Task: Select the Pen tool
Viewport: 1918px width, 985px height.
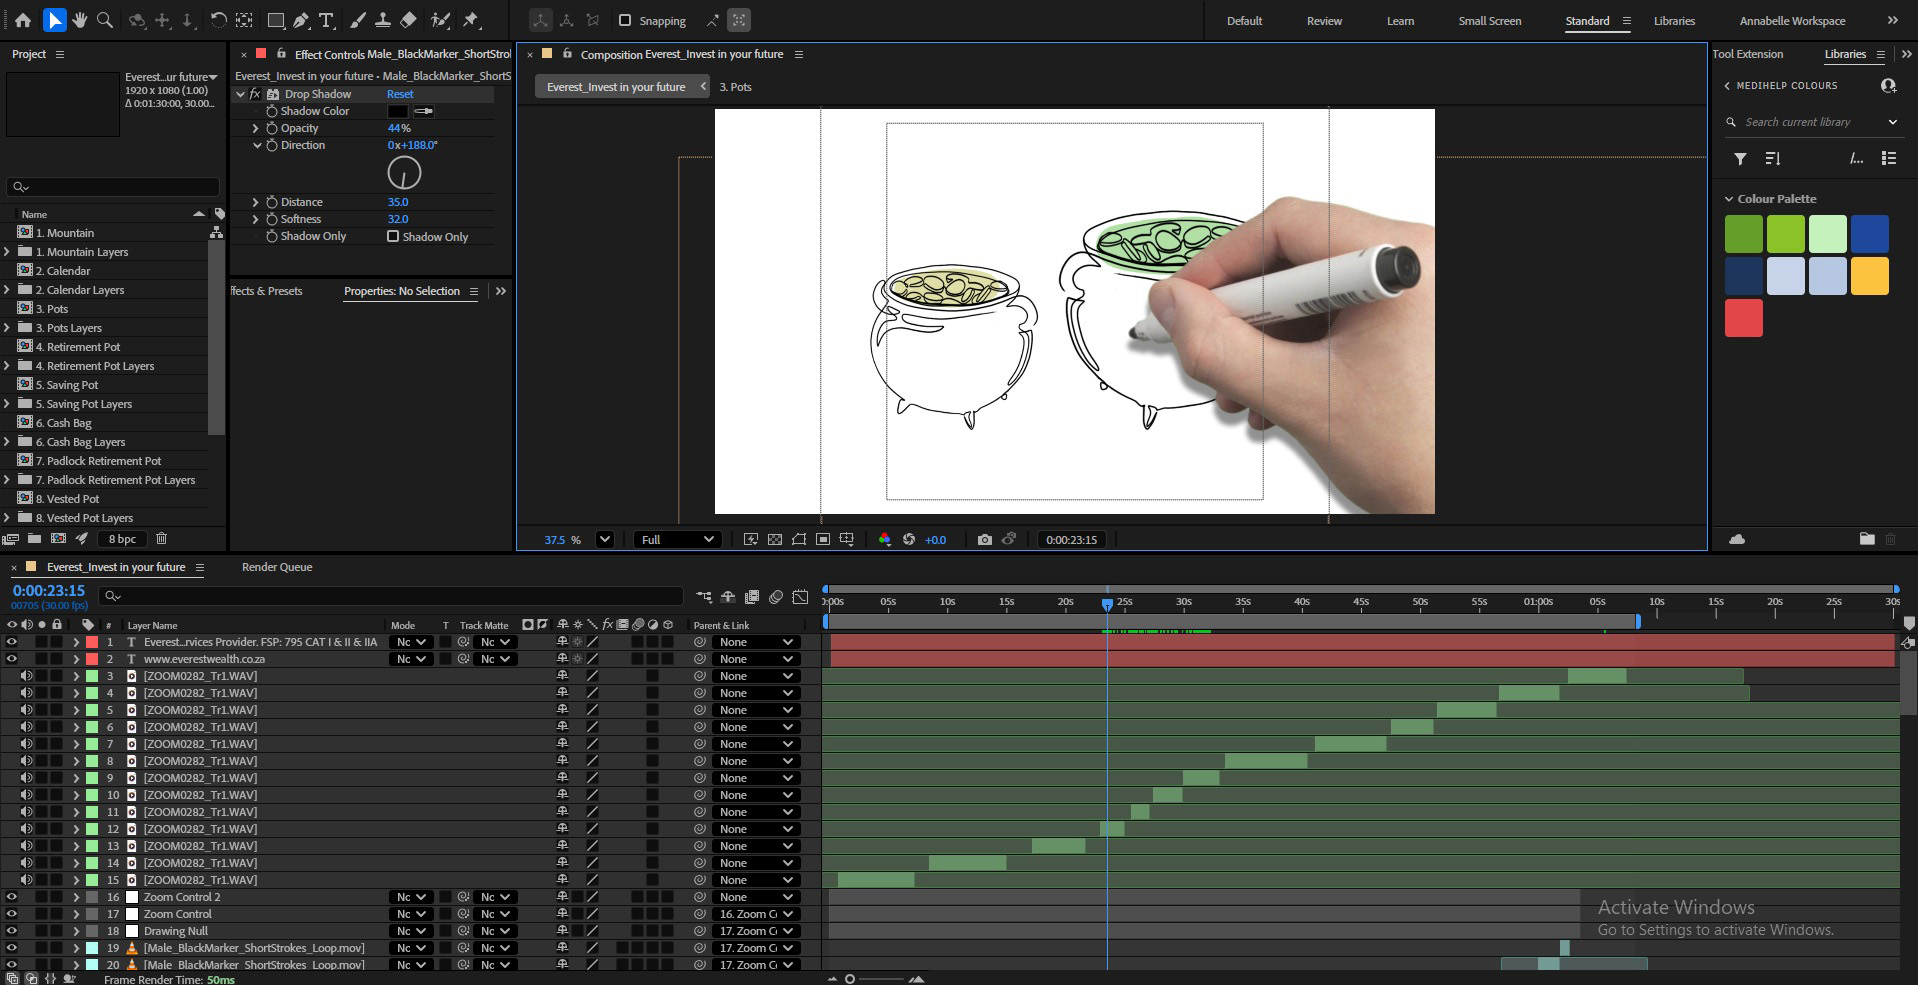Action: pyautogui.click(x=301, y=20)
